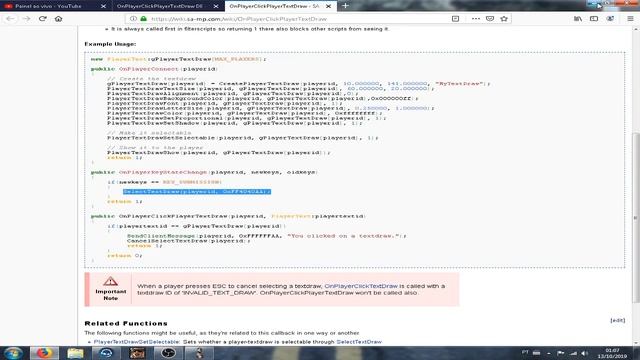This screenshot has height=360, width=640.
Task: Bookmark this page with the star icon
Action: [x=504, y=19]
